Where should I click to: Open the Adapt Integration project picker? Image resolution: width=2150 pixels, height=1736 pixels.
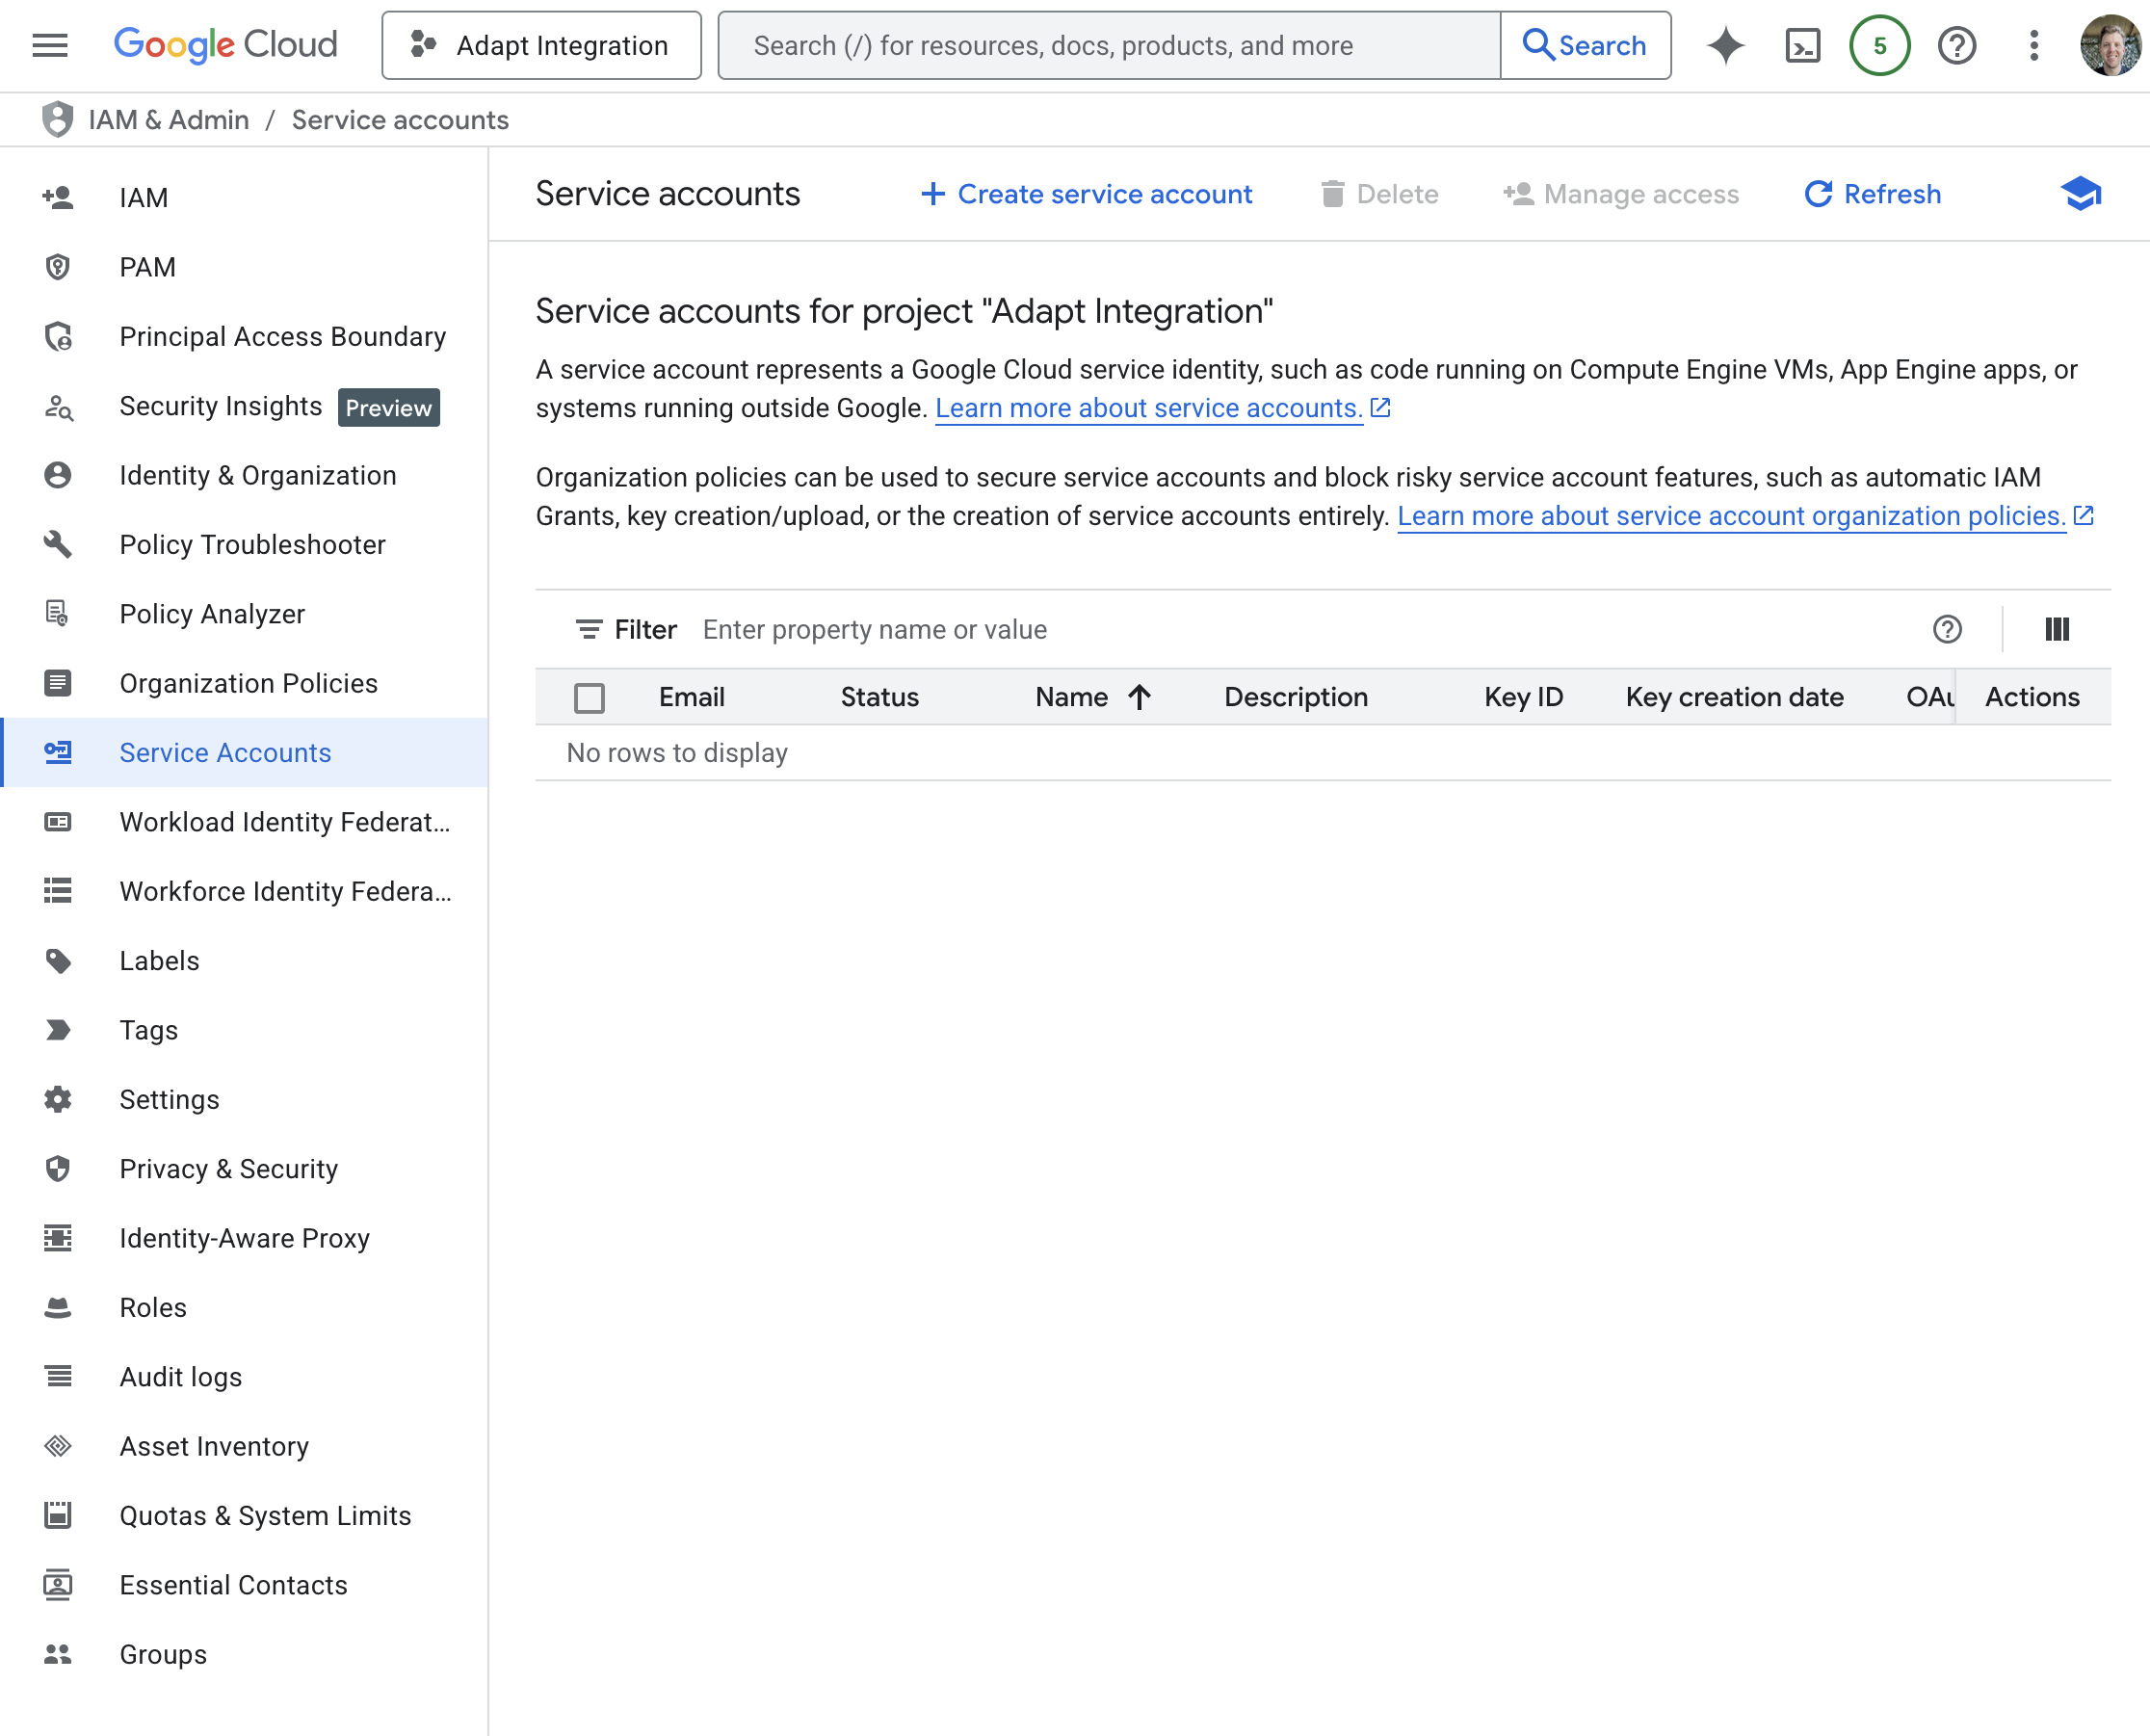541,45
